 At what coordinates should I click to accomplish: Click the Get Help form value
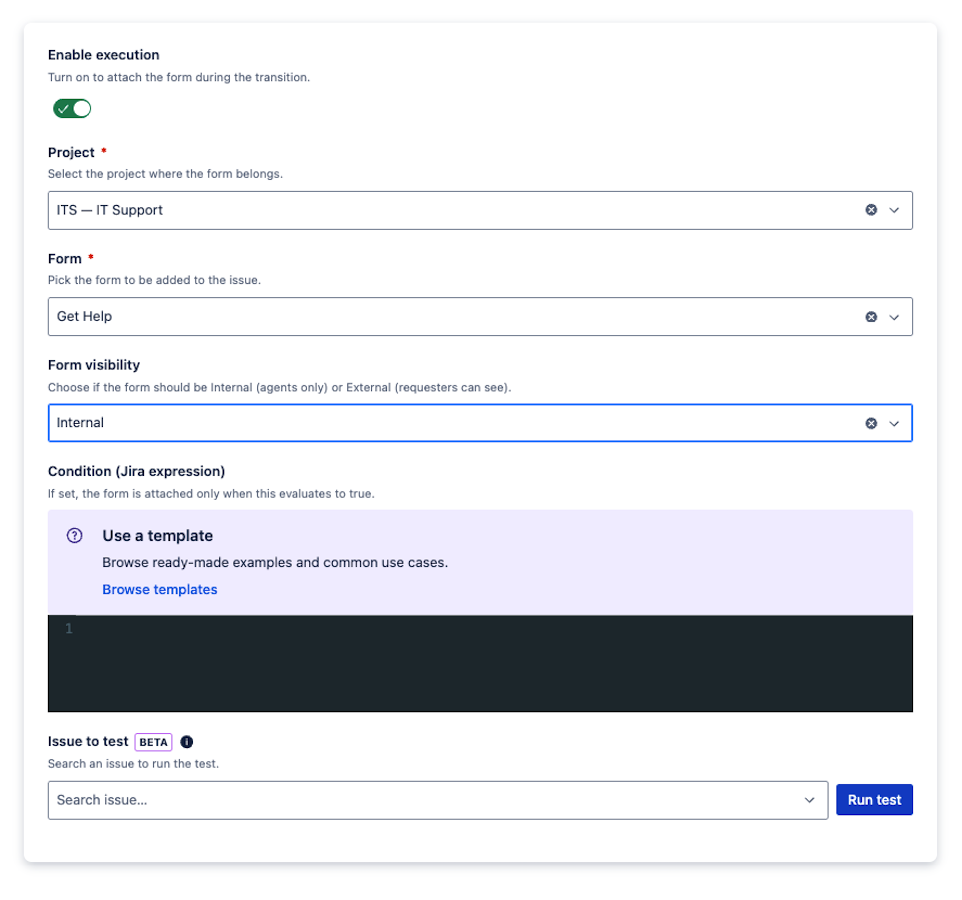pos(85,317)
